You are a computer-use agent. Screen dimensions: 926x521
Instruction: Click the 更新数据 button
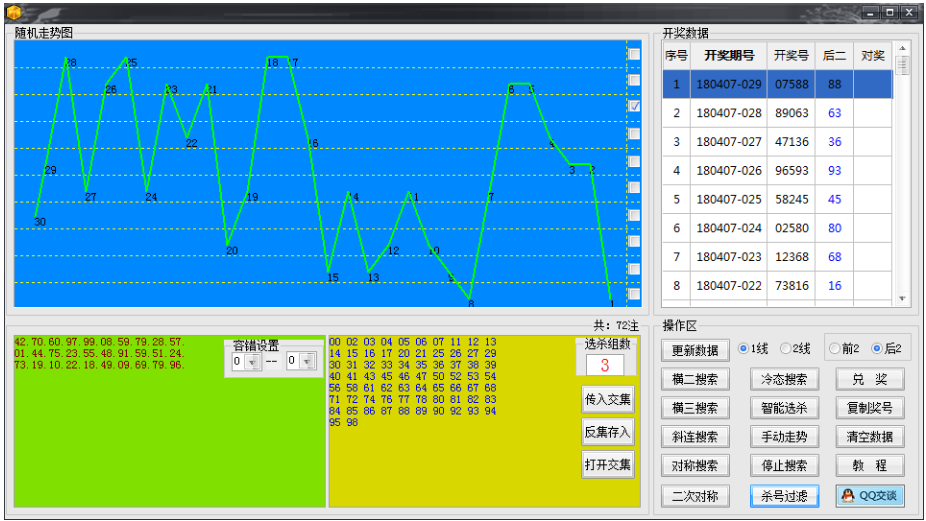pos(695,350)
